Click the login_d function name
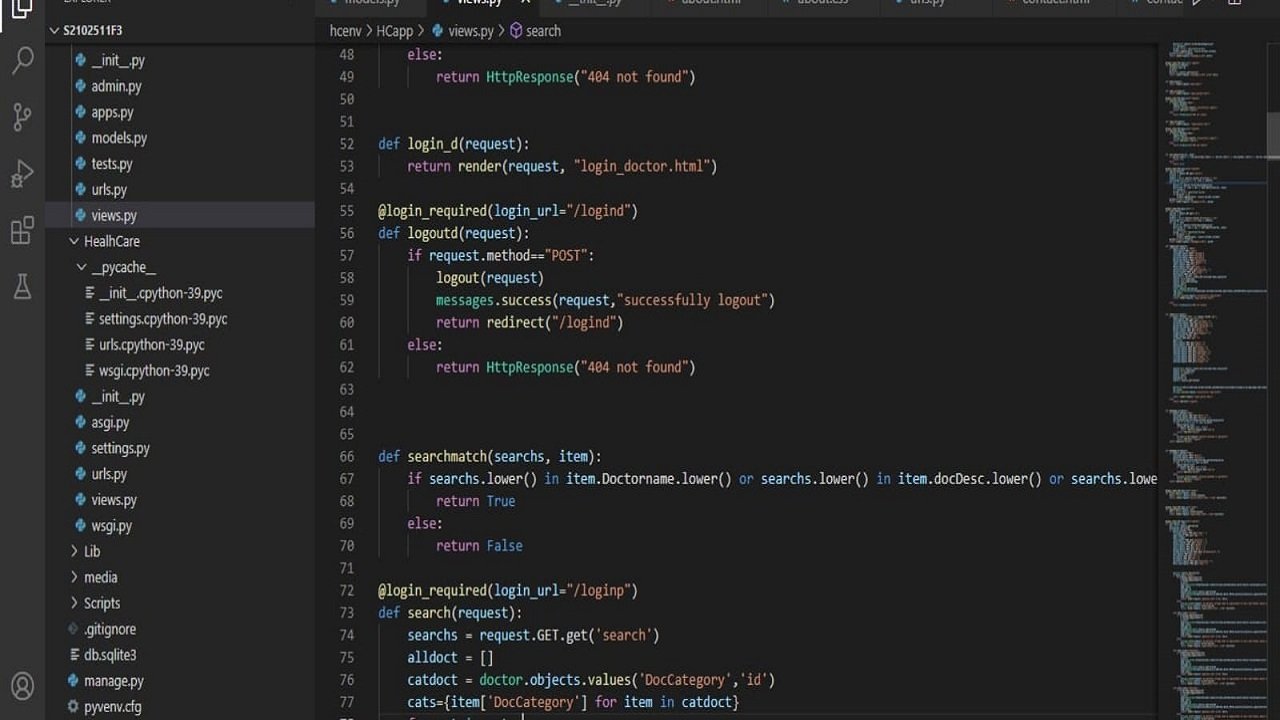Screen dimensions: 1280x720 [432, 144]
